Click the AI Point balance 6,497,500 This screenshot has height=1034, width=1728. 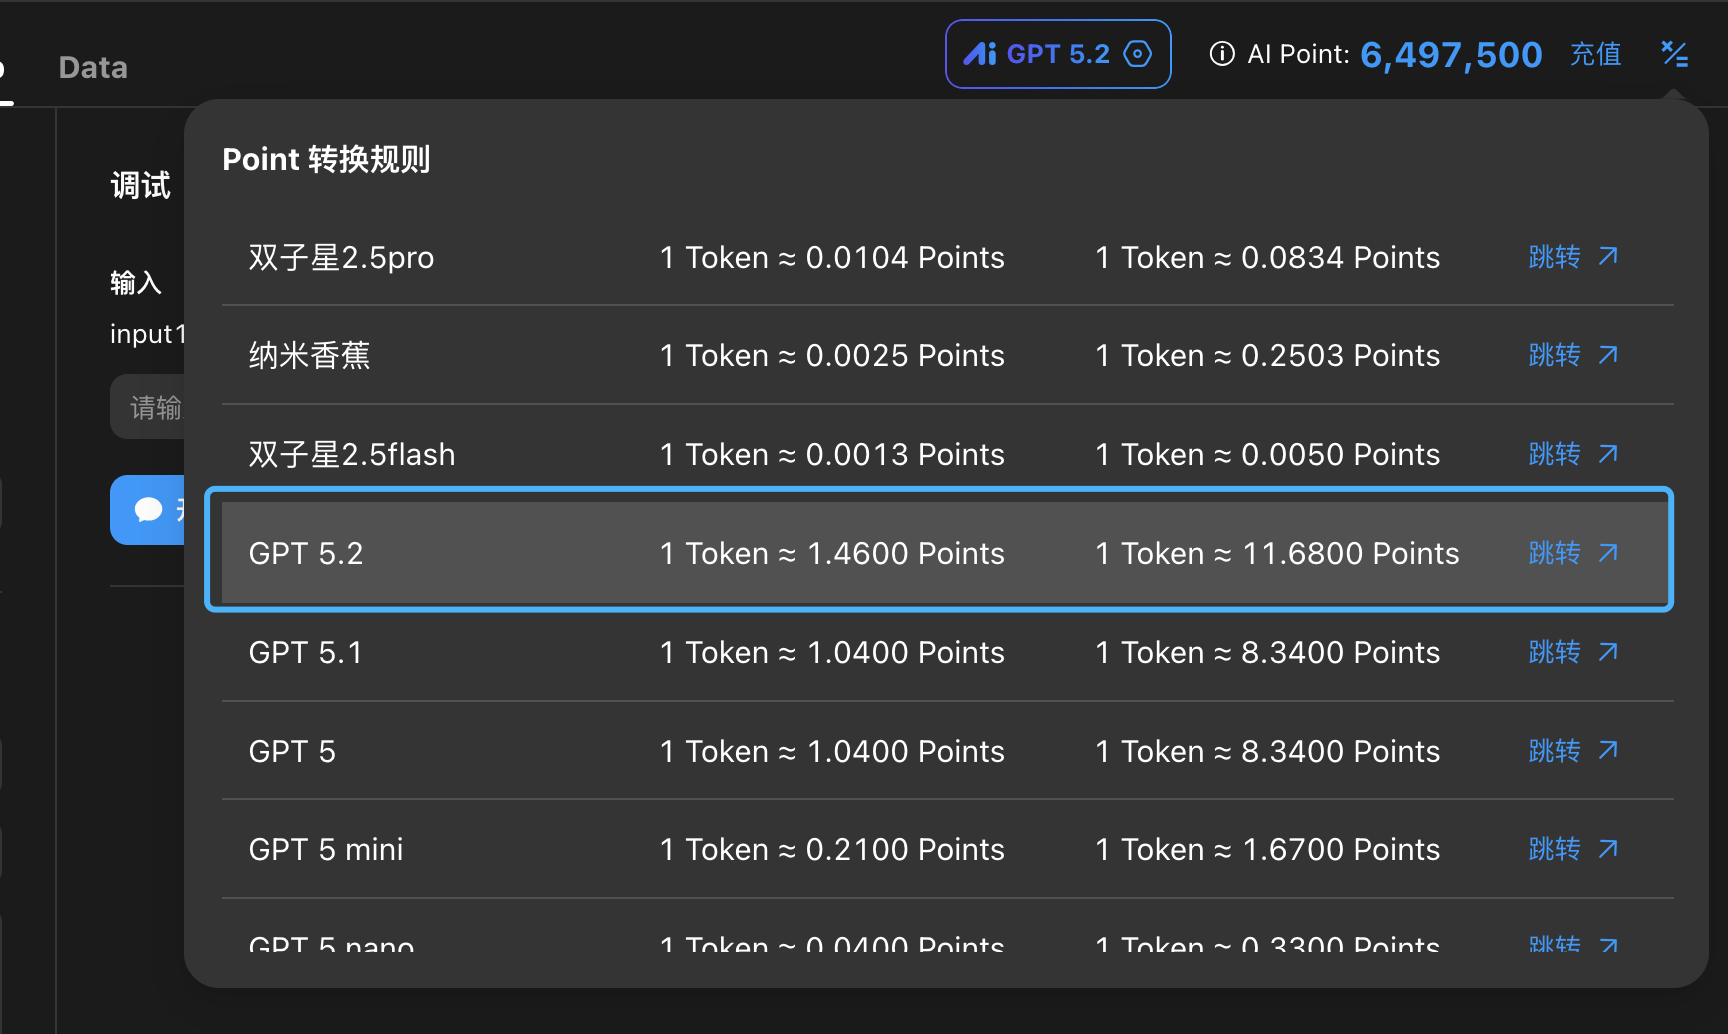click(1451, 54)
